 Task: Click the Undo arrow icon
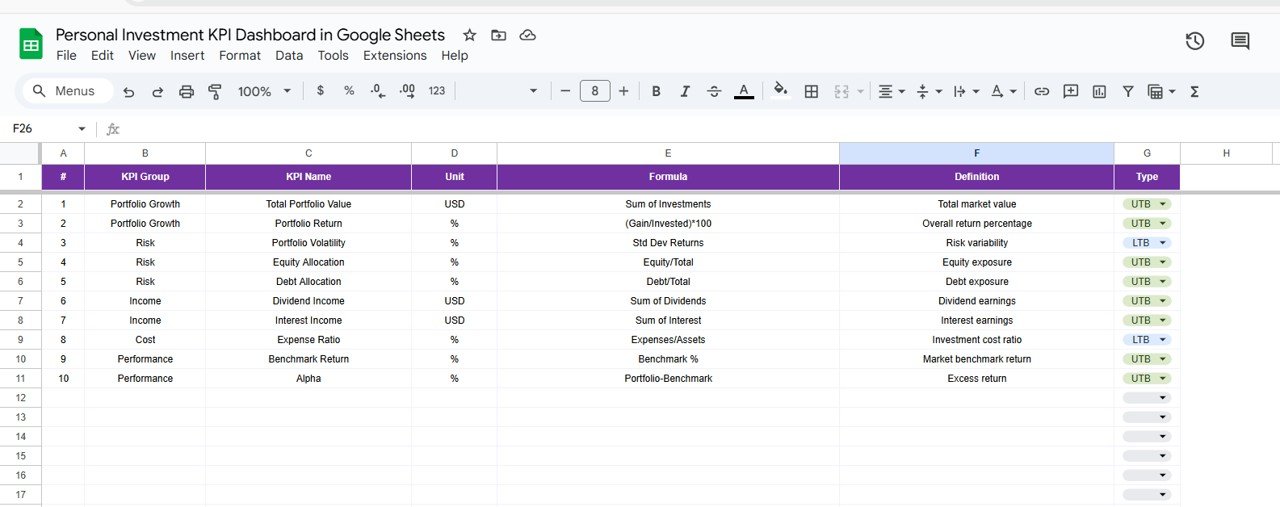(x=129, y=91)
